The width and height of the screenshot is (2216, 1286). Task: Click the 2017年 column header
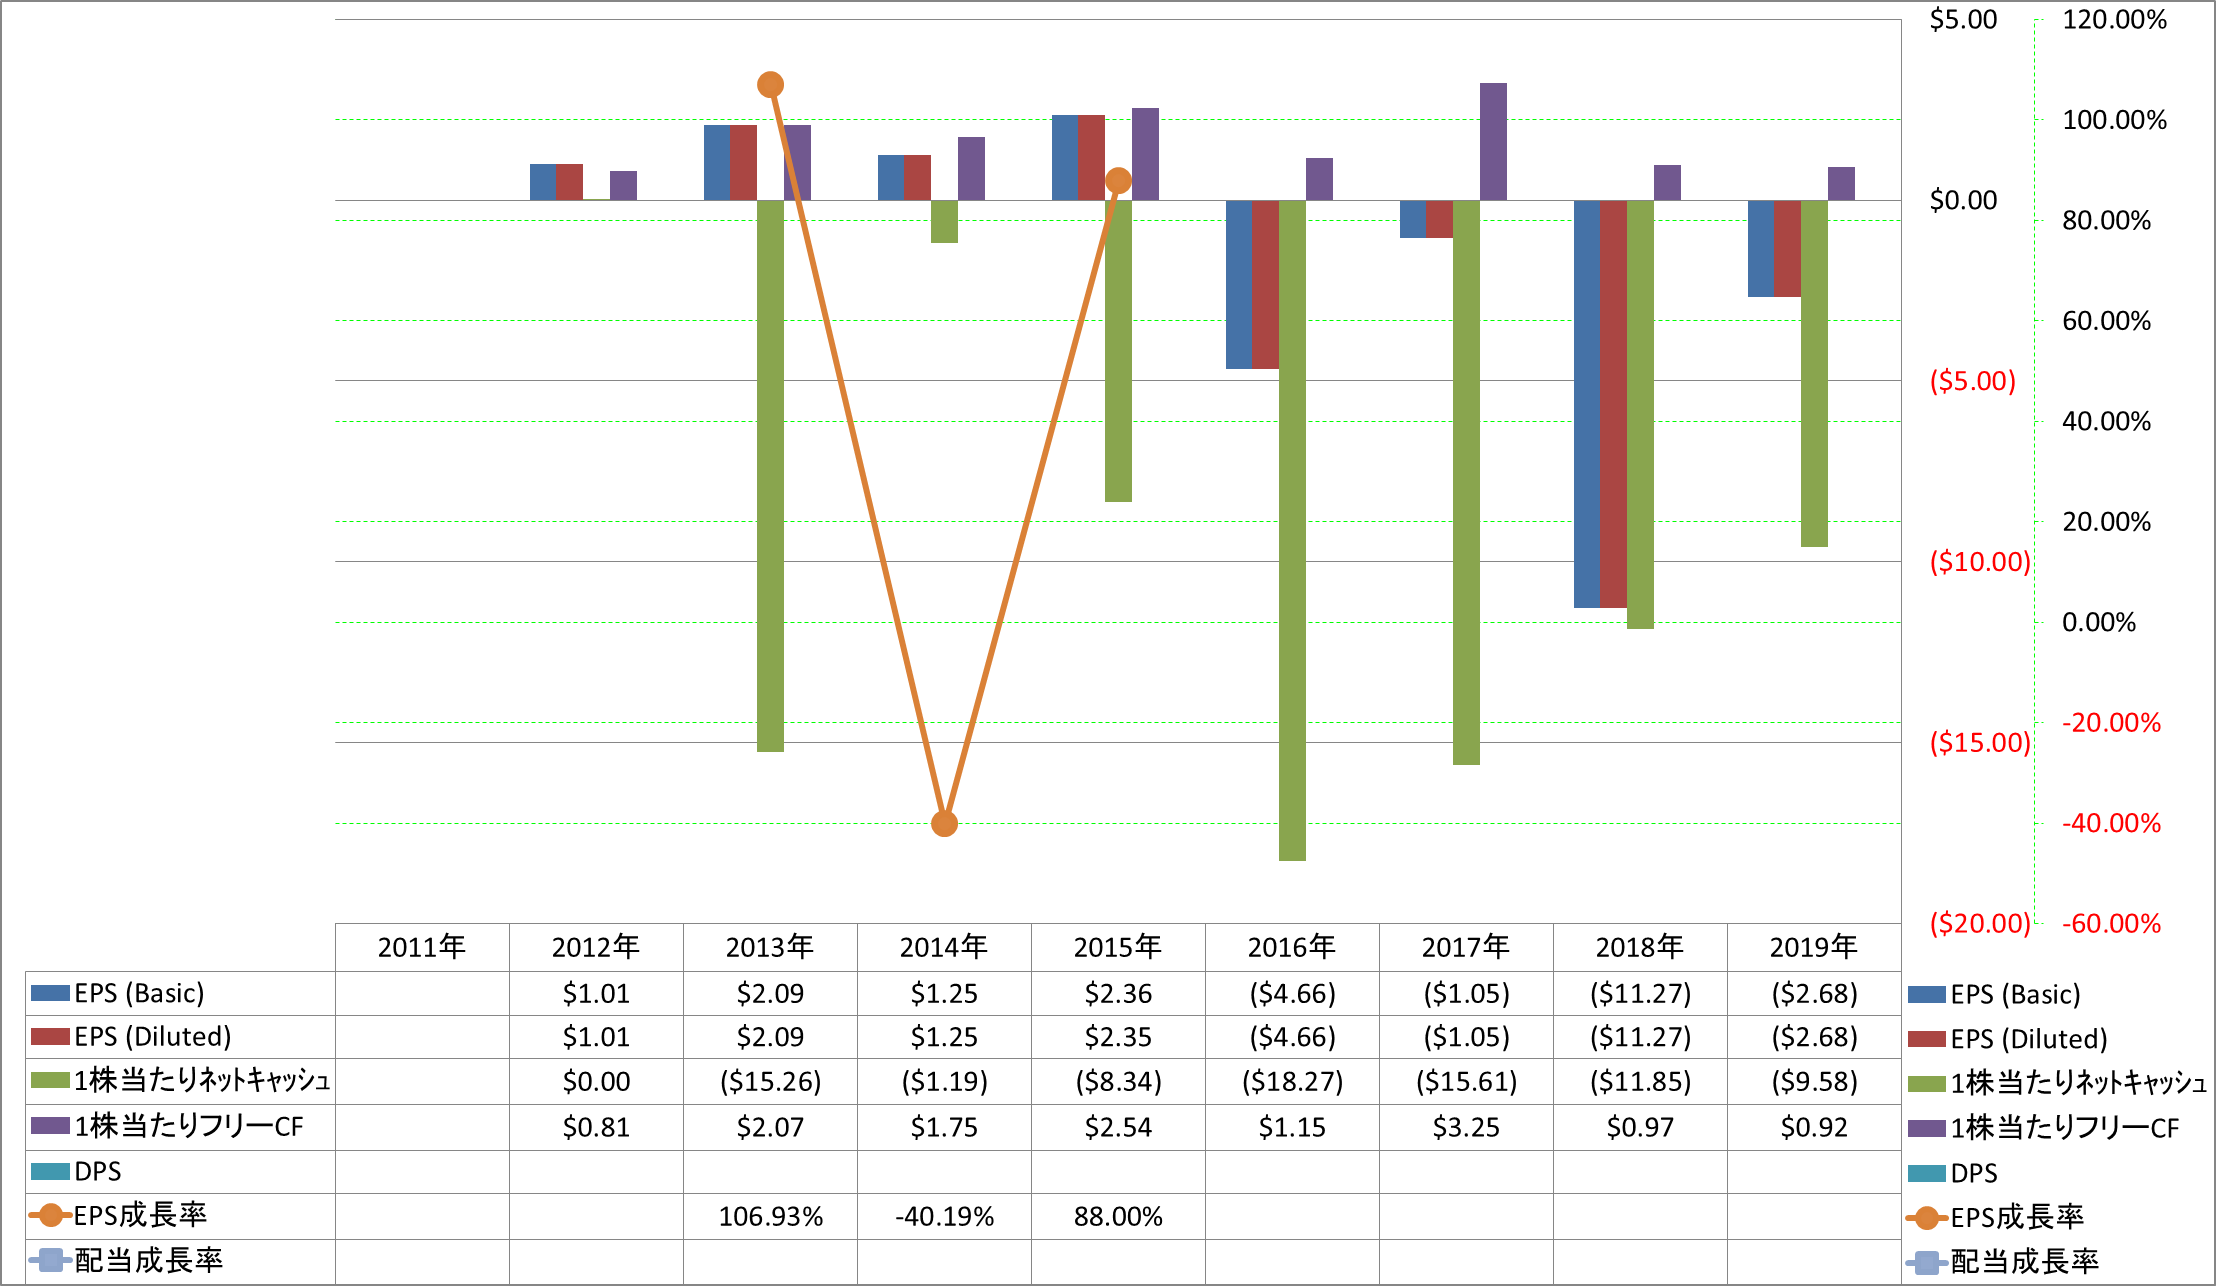click(x=1466, y=947)
